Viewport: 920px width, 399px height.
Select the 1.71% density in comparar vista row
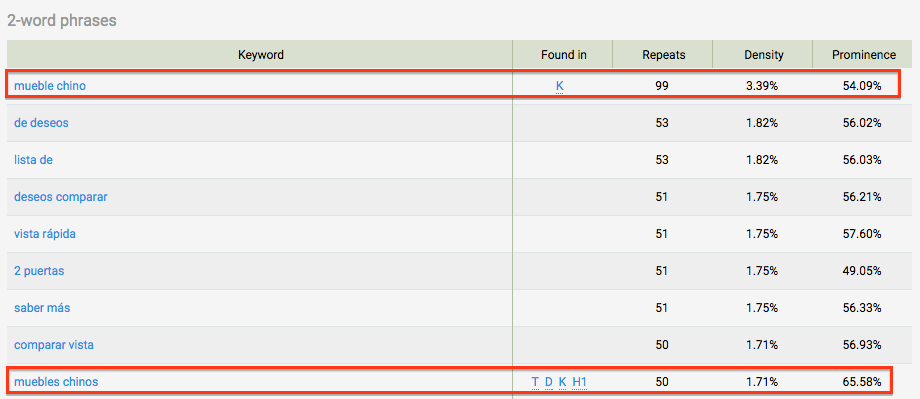click(762, 345)
